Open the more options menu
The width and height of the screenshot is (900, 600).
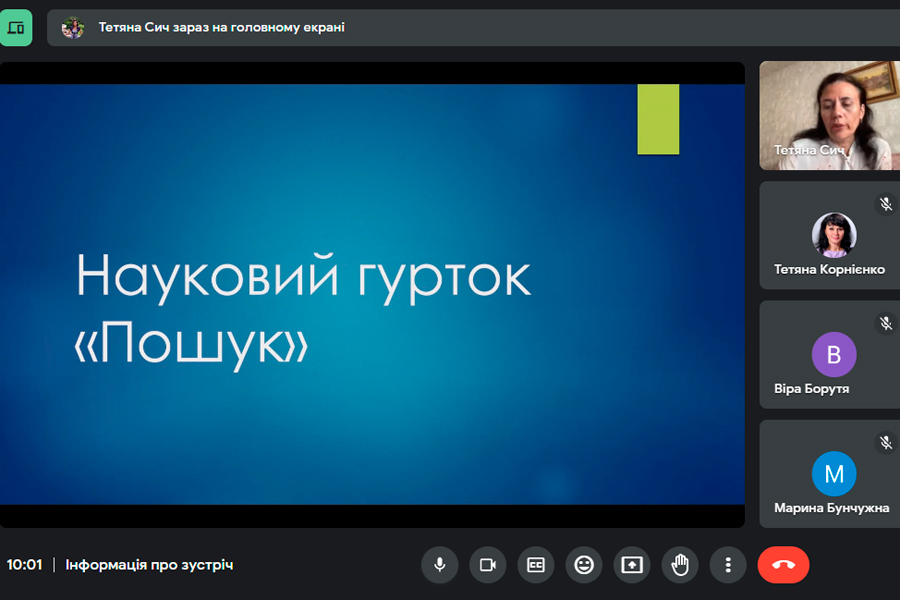pos(728,565)
